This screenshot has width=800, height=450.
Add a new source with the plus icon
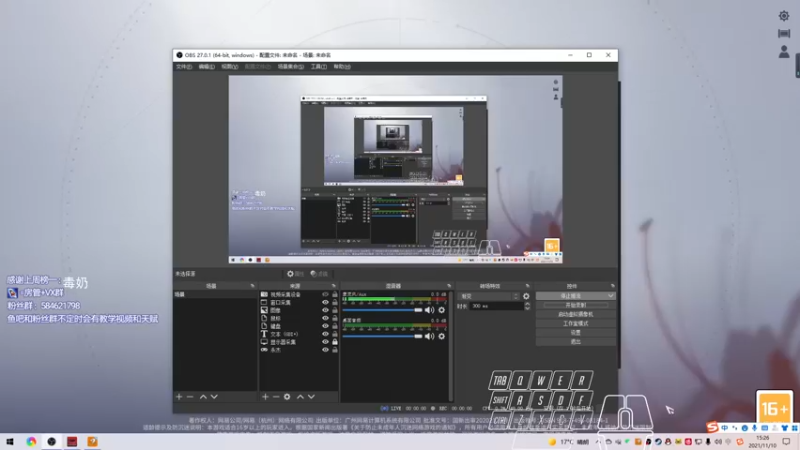tap(265, 396)
